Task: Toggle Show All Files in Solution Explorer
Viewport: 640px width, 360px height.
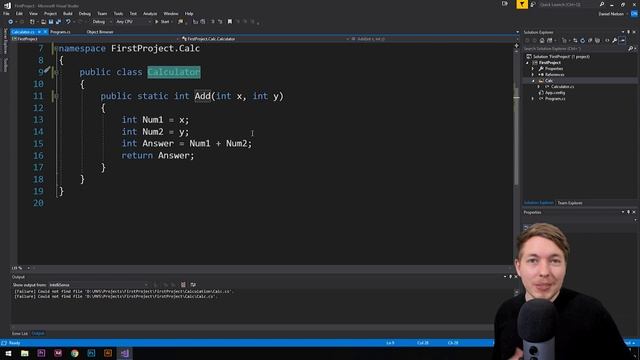Action: [x=598, y=40]
